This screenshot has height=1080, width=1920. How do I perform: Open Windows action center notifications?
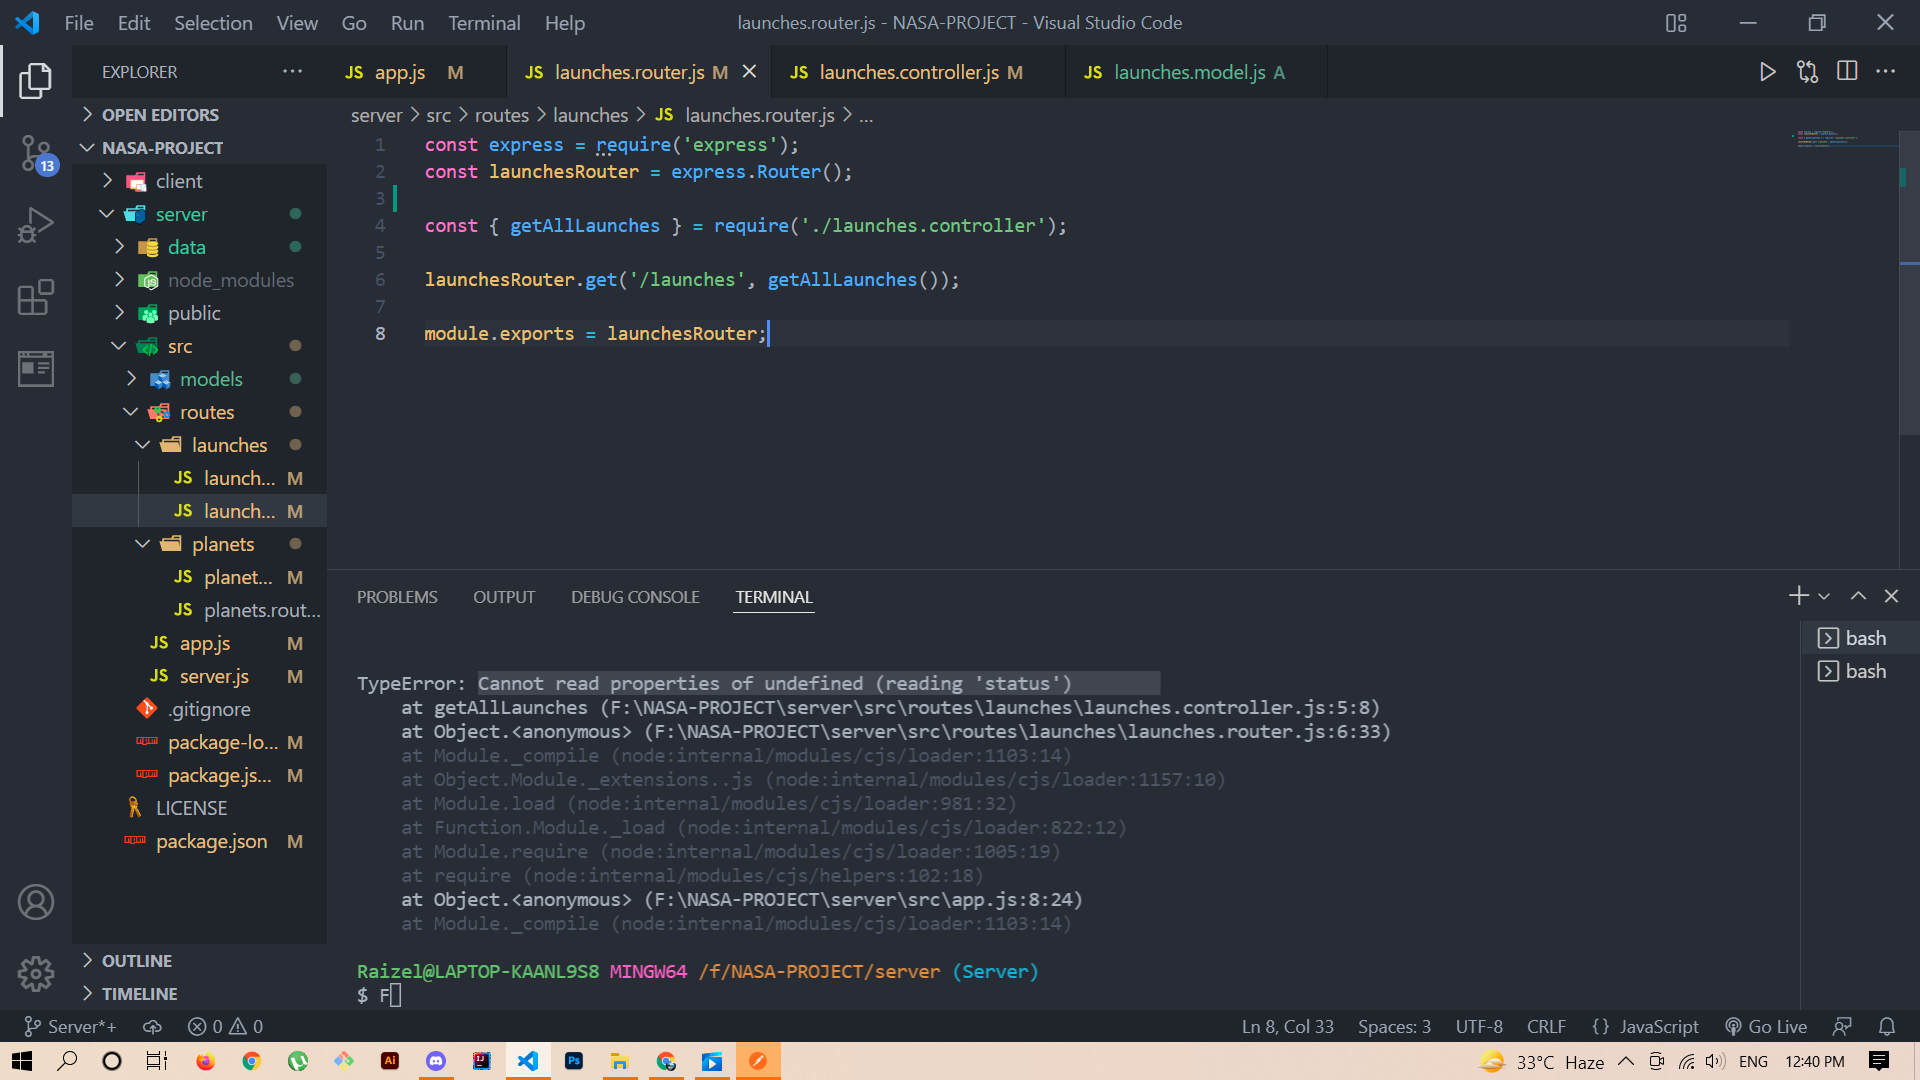coord(1879,1061)
